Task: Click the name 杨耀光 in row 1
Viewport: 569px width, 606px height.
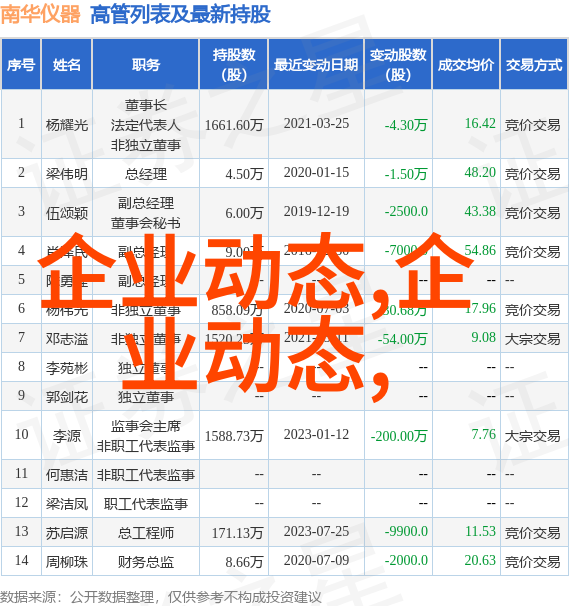Action: click(67, 125)
